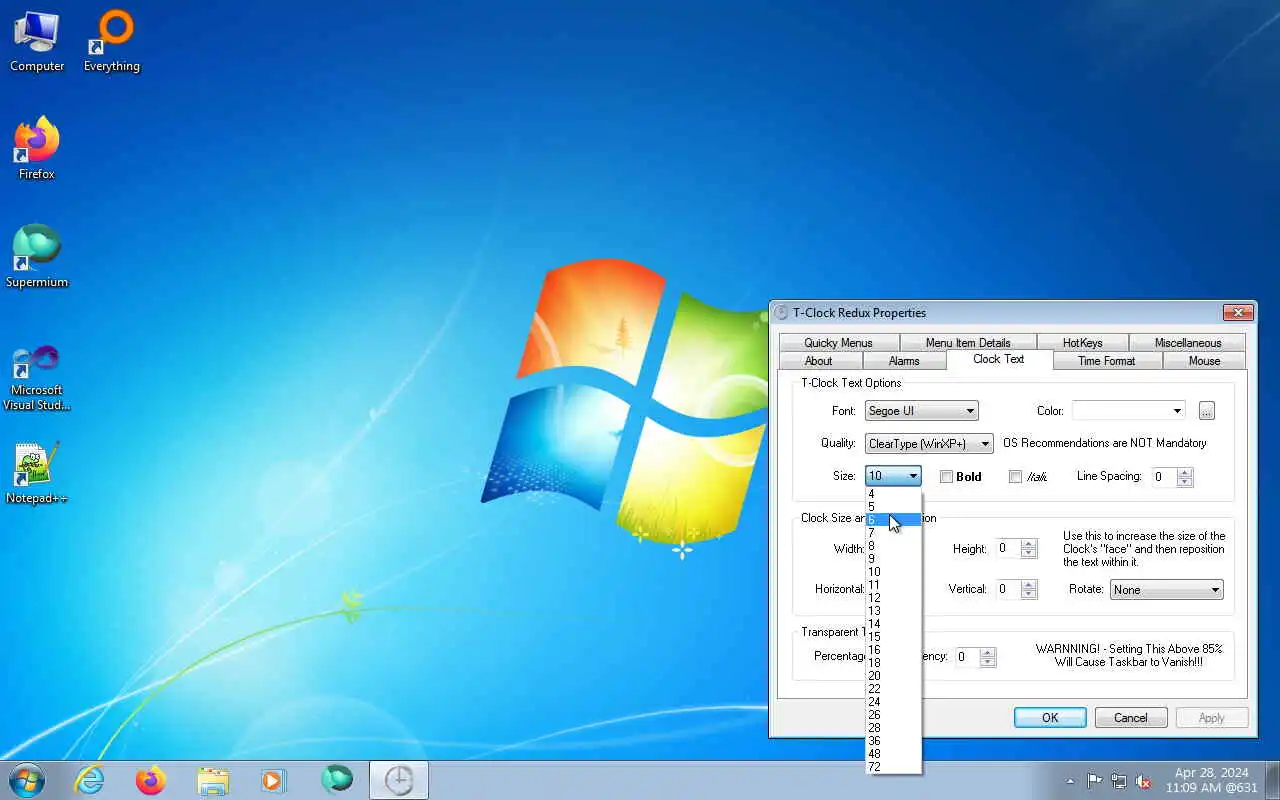Screen dimensions: 1280x800
Task: Switch to the Mouse tab
Action: [1204, 361]
